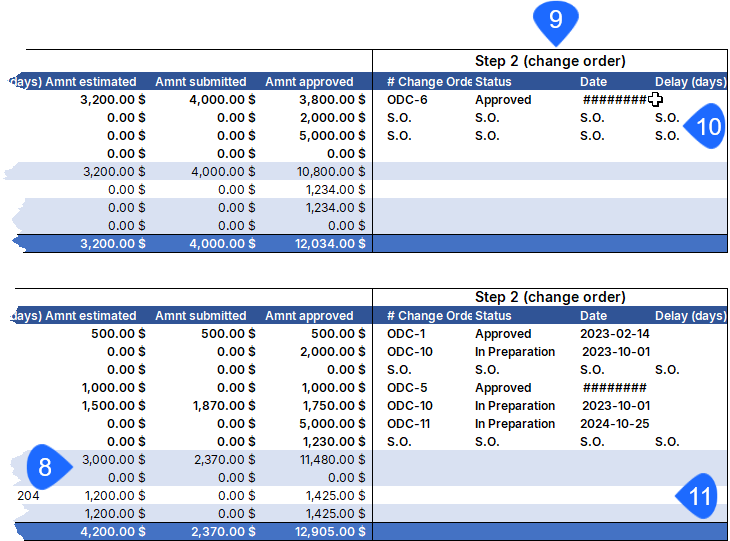The width and height of the screenshot is (730, 541).
Task: Click the 1,200.00 $ cell in the 204 row
Action: [115, 496]
